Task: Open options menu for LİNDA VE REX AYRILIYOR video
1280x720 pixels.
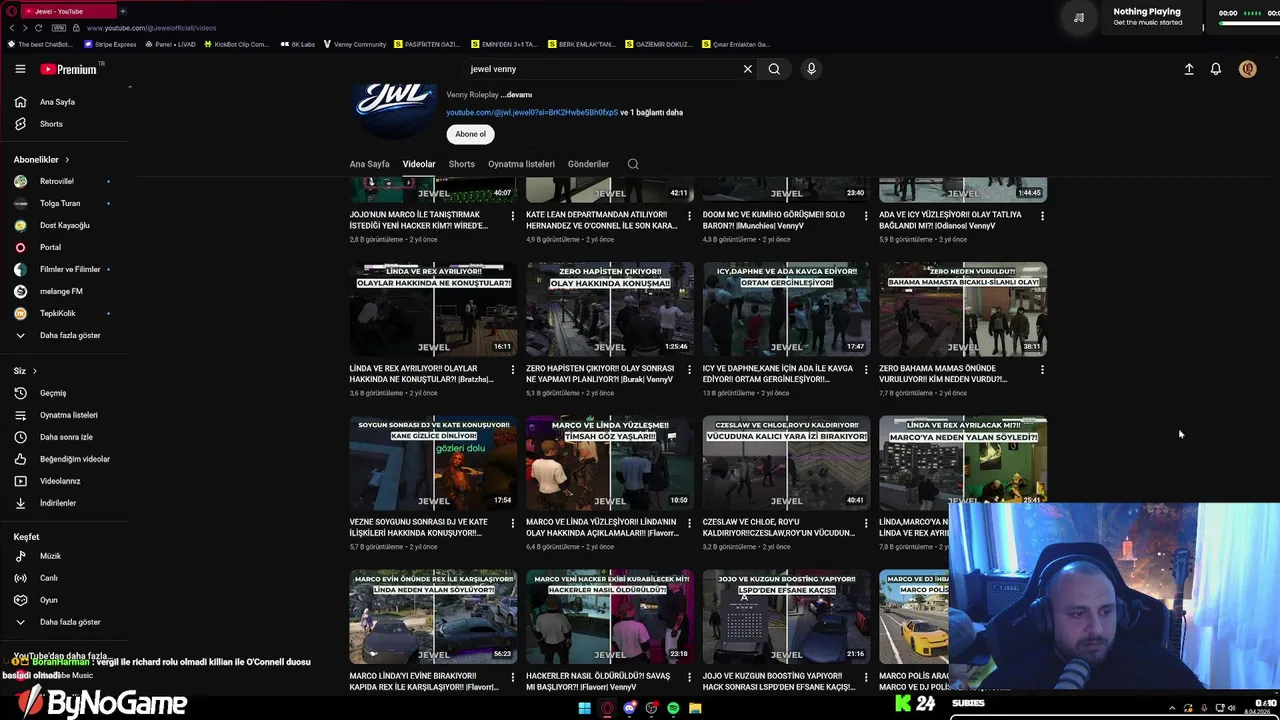Action: pyautogui.click(x=513, y=370)
